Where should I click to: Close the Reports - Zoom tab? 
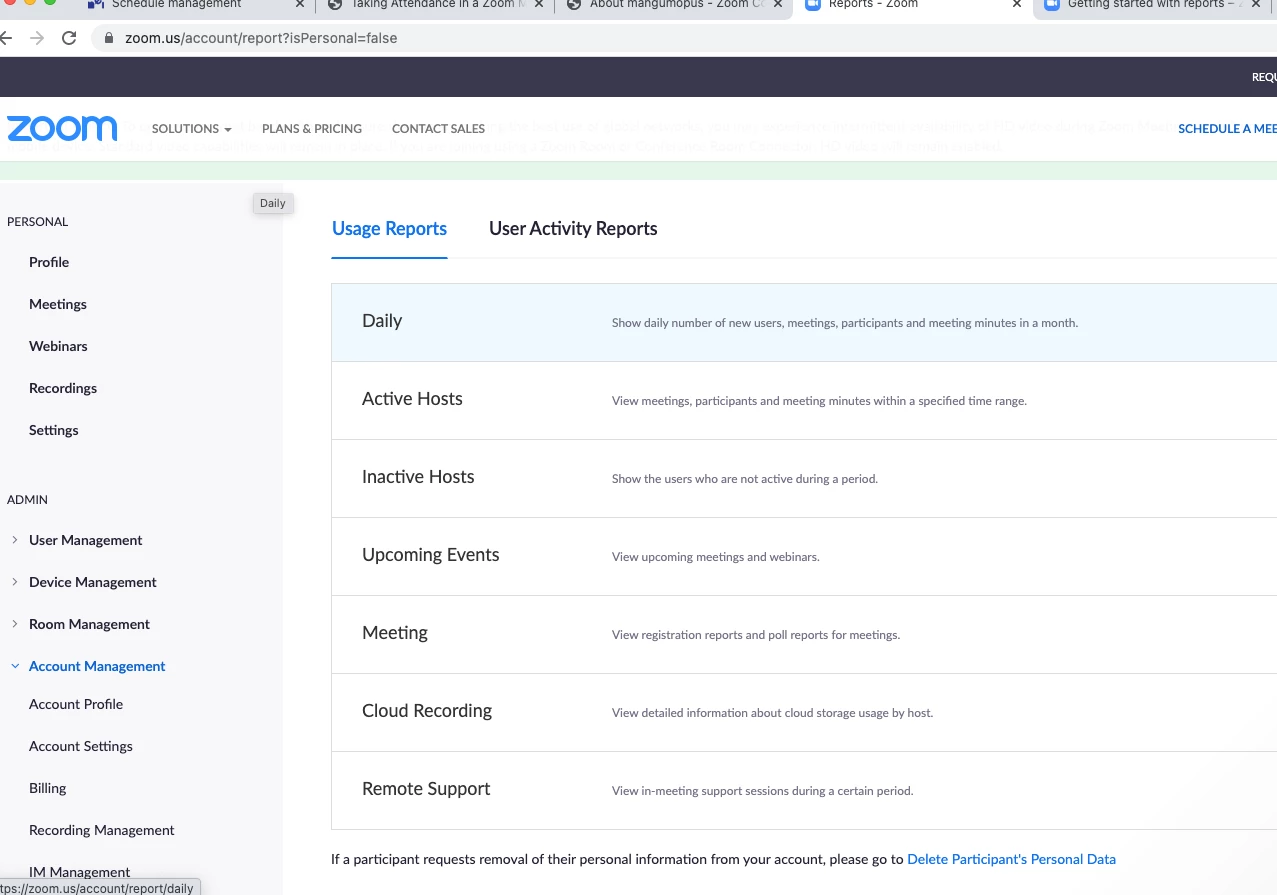tap(1017, 4)
